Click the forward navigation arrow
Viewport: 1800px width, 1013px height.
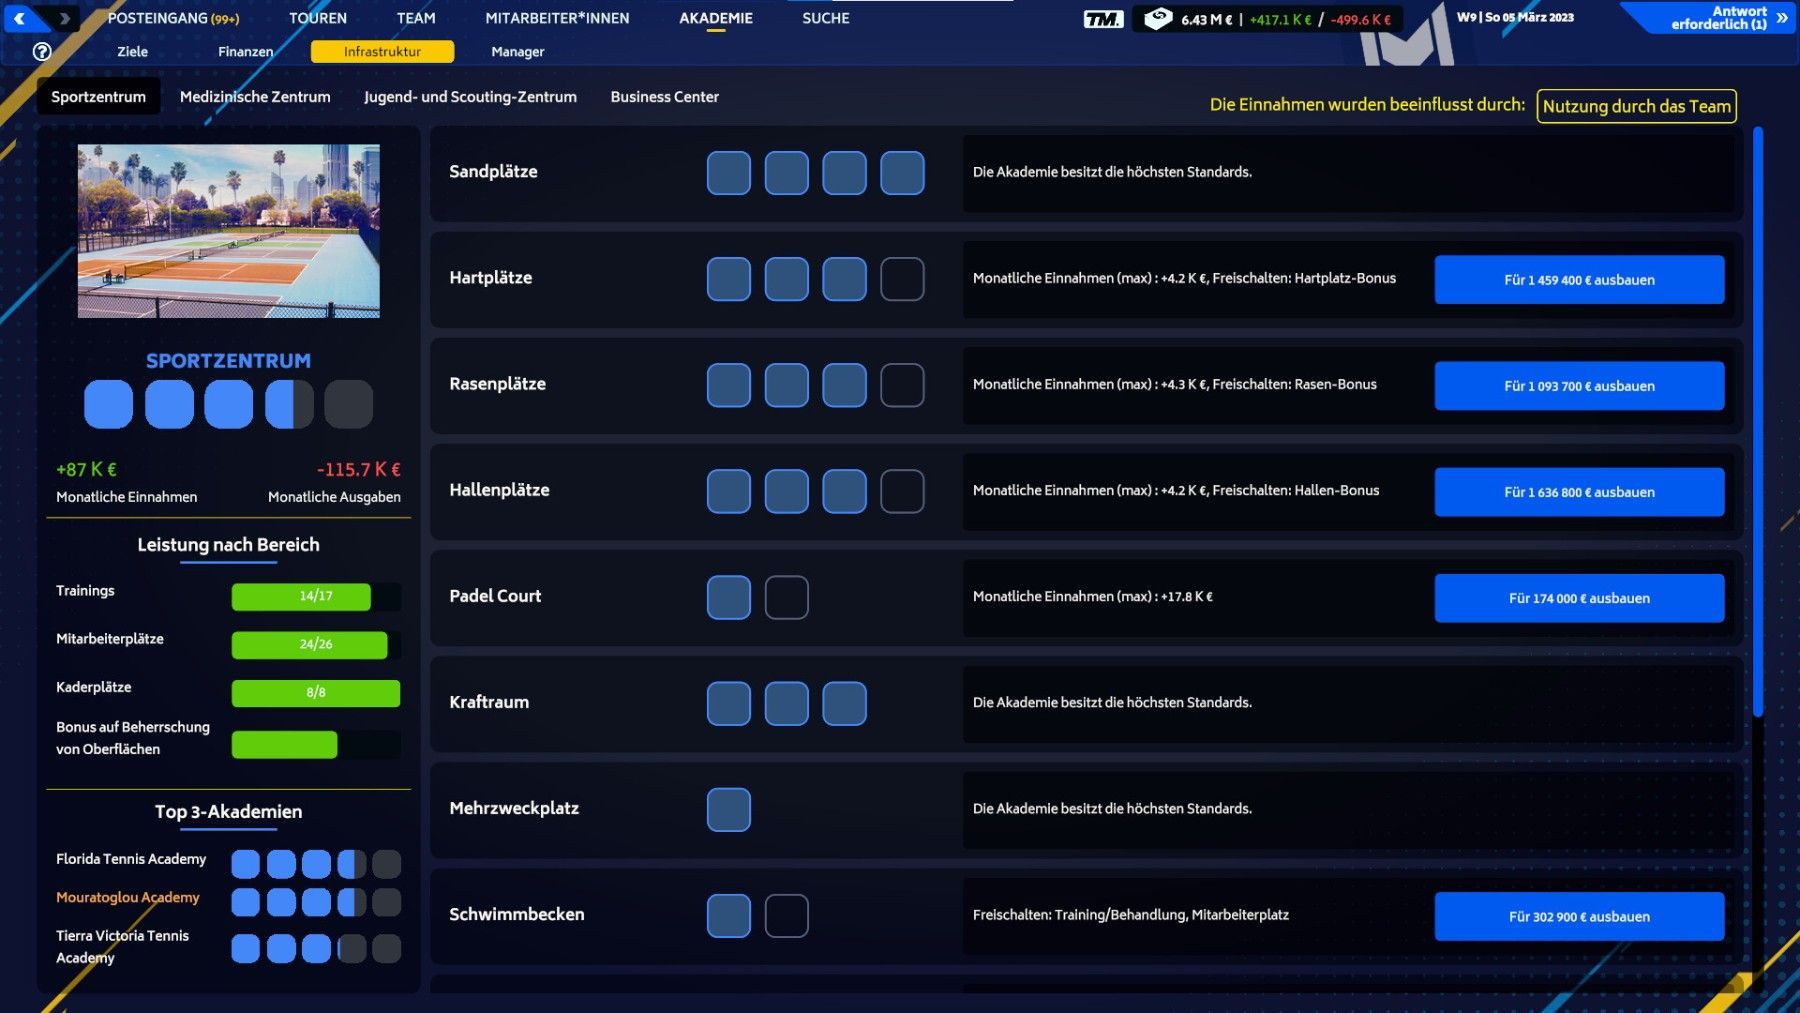64,18
